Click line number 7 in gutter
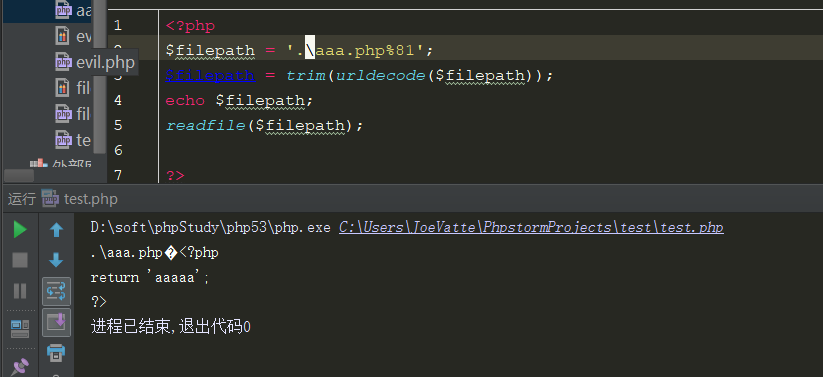Image resolution: width=823 pixels, height=377 pixels. tap(117, 174)
